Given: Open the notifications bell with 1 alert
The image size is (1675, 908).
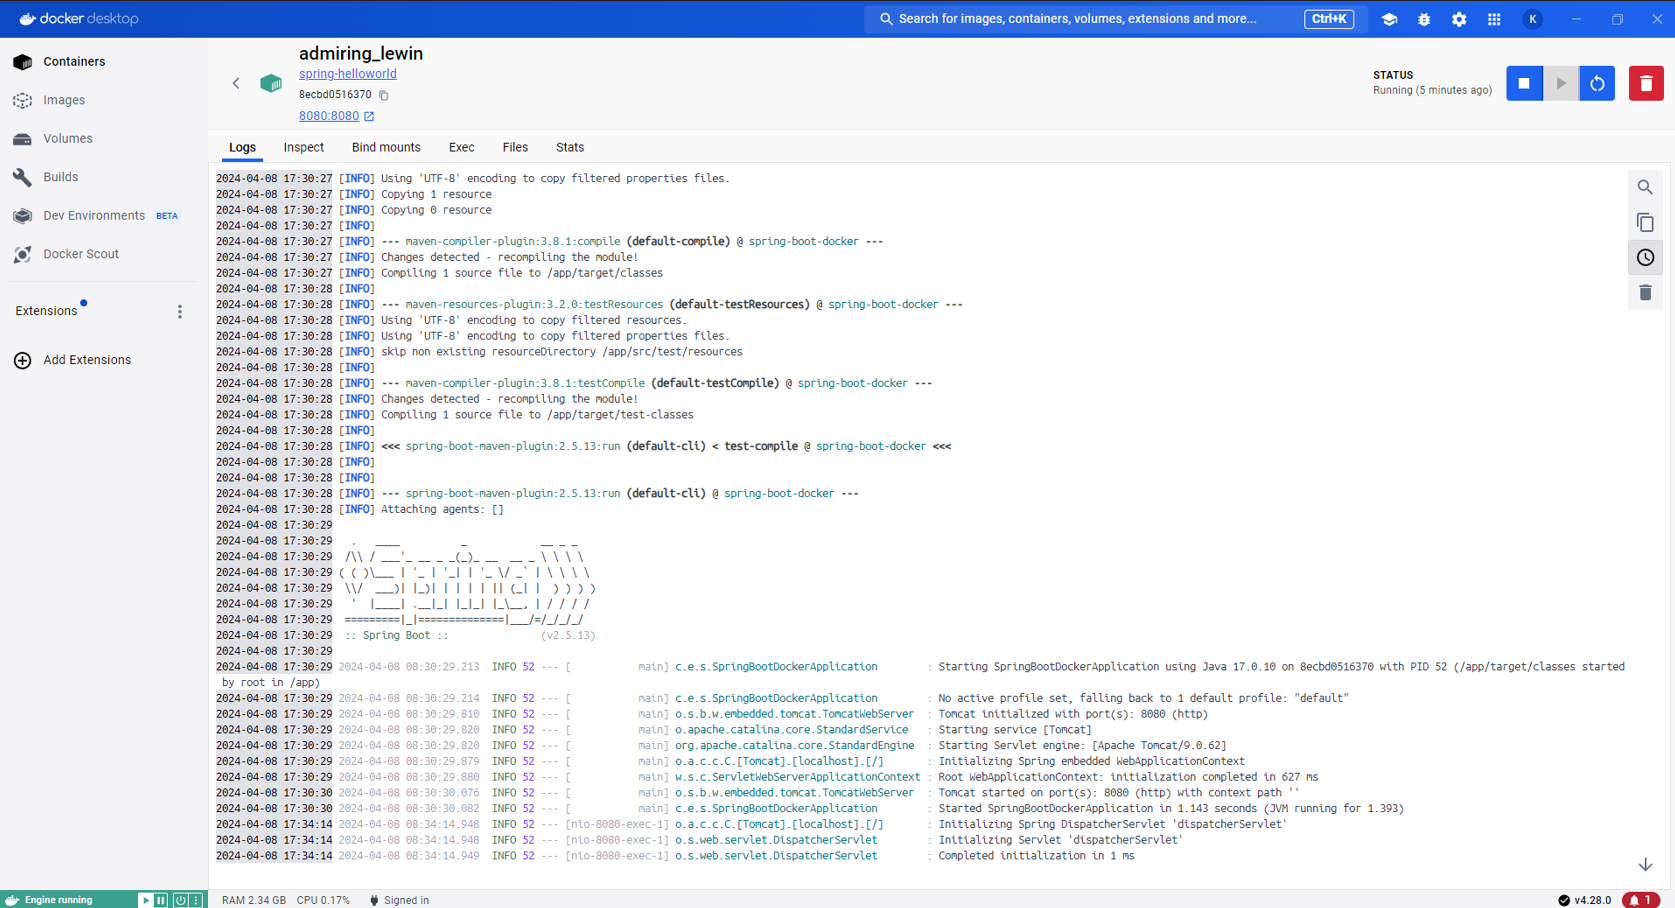Looking at the screenshot, I should 1641,900.
